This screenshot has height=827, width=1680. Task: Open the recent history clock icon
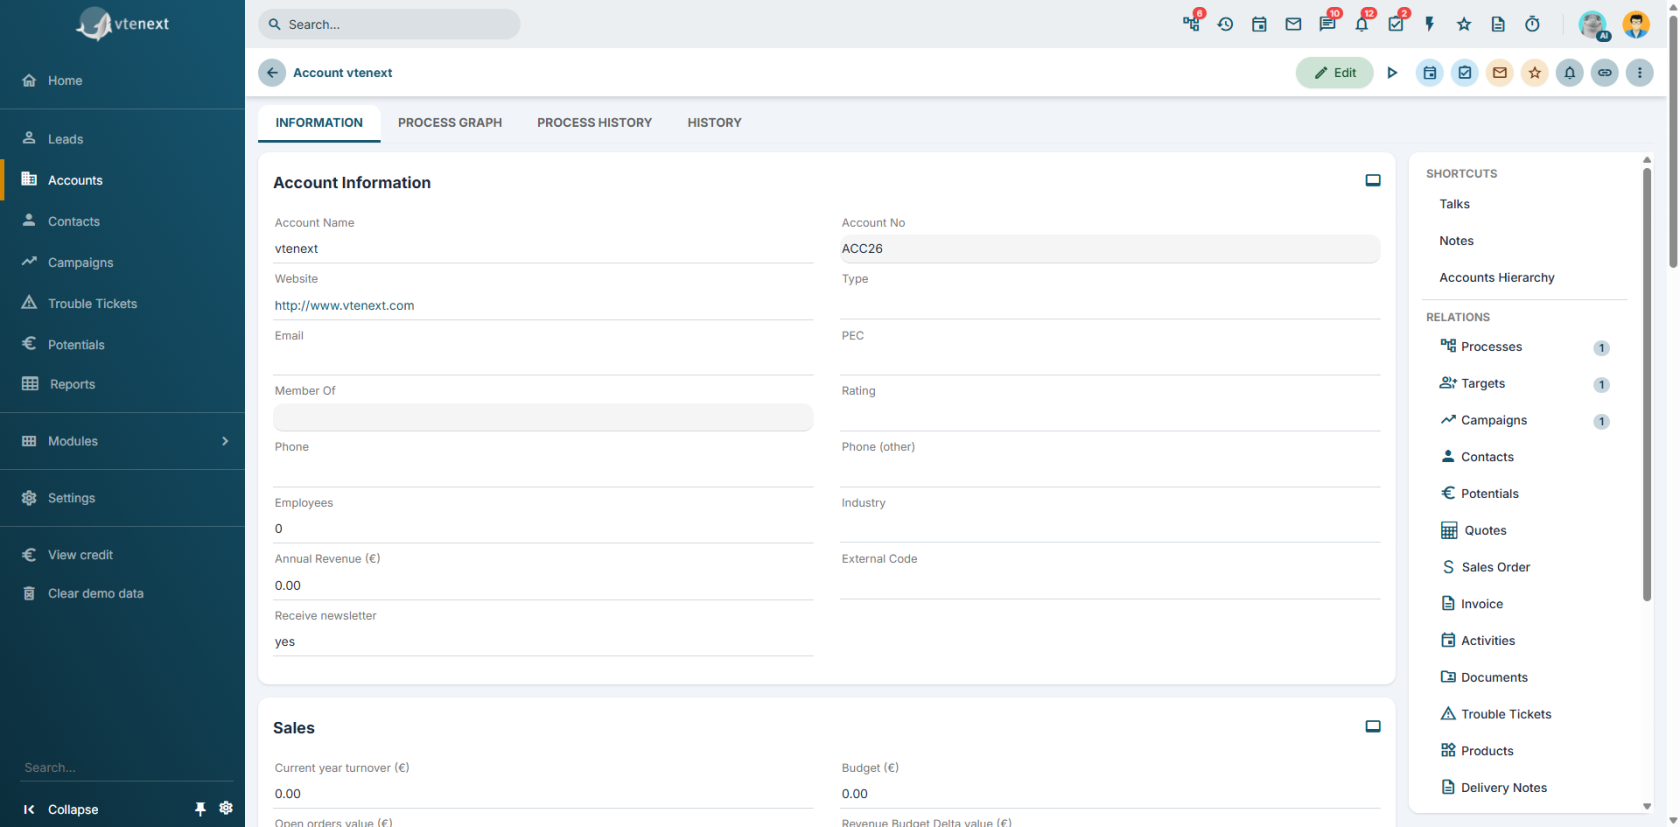coord(1225,24)
